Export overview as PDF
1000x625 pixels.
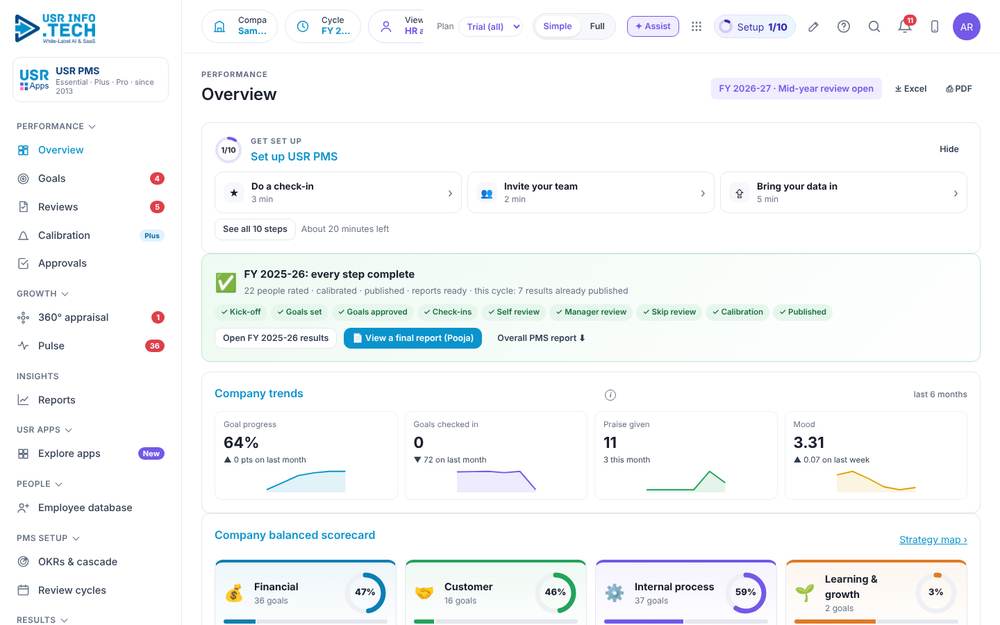[x=959, y=89]
